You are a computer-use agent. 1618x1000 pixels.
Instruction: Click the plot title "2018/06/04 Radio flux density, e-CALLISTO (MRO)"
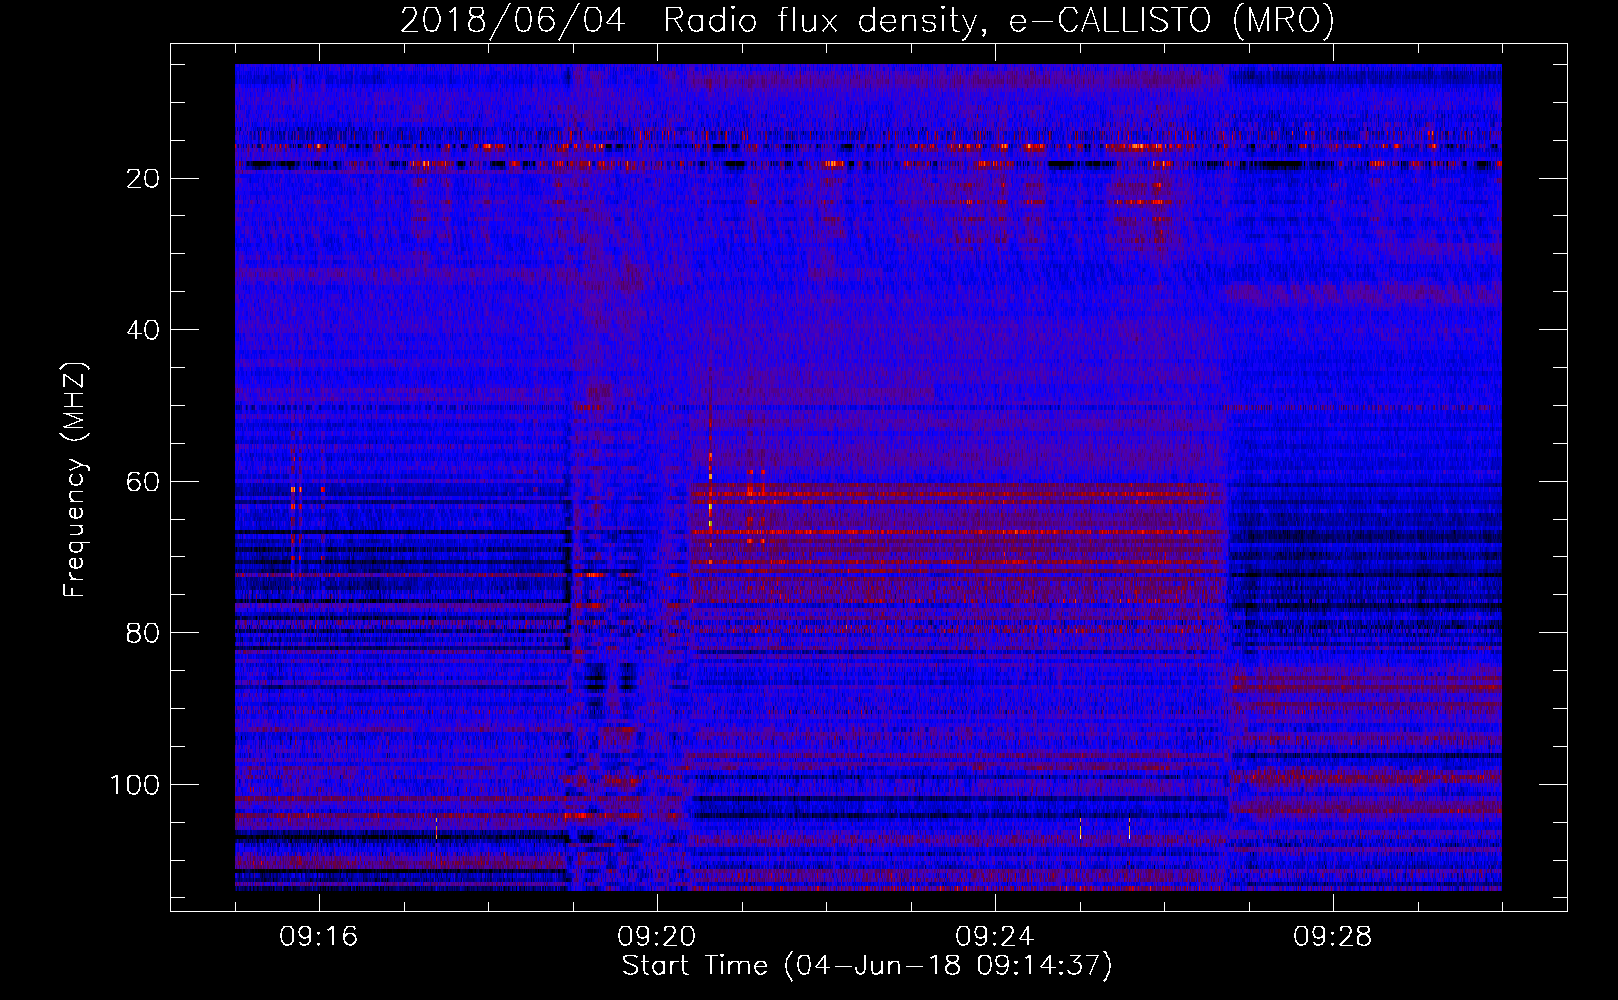[867, 20]
